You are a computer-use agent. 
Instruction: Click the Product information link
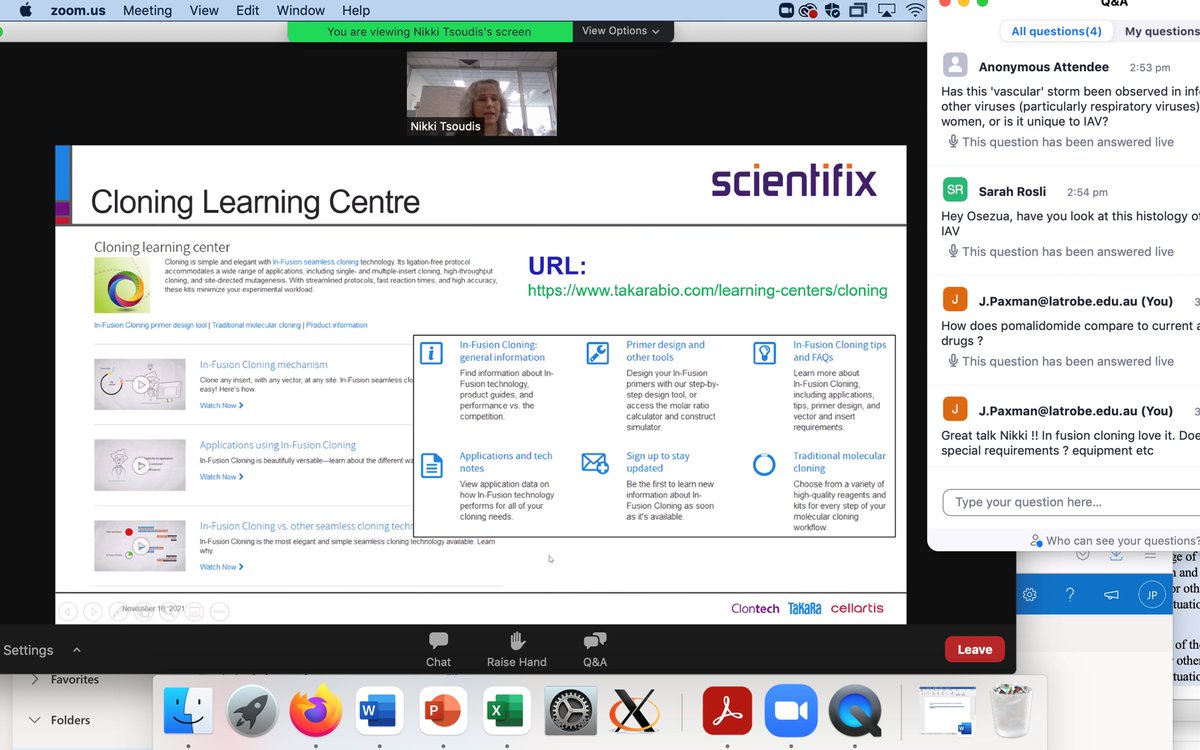[x=337, y=325]
